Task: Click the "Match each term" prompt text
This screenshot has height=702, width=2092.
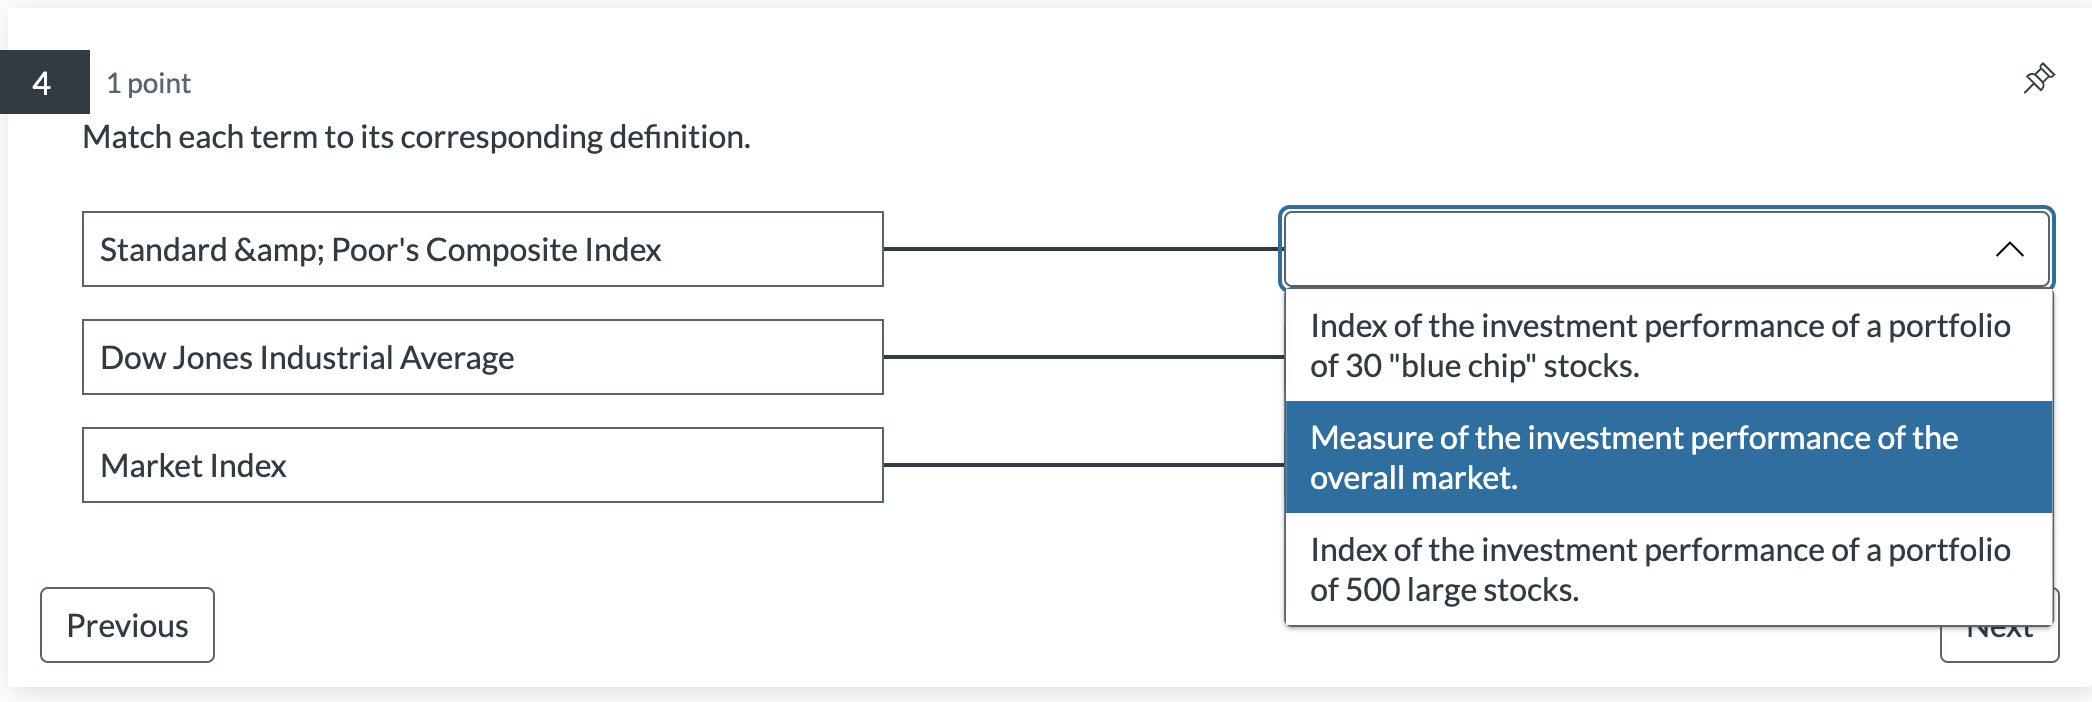Action: coord(416,137)
